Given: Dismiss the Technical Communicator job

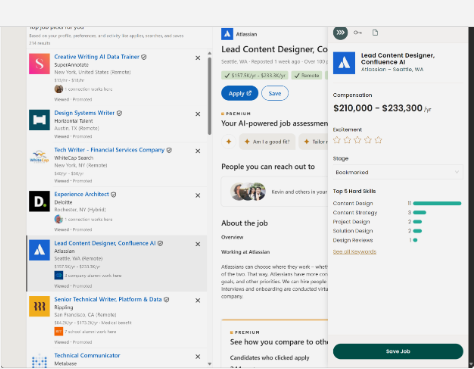Looking at the screenshot, I should tap(198, 357).
